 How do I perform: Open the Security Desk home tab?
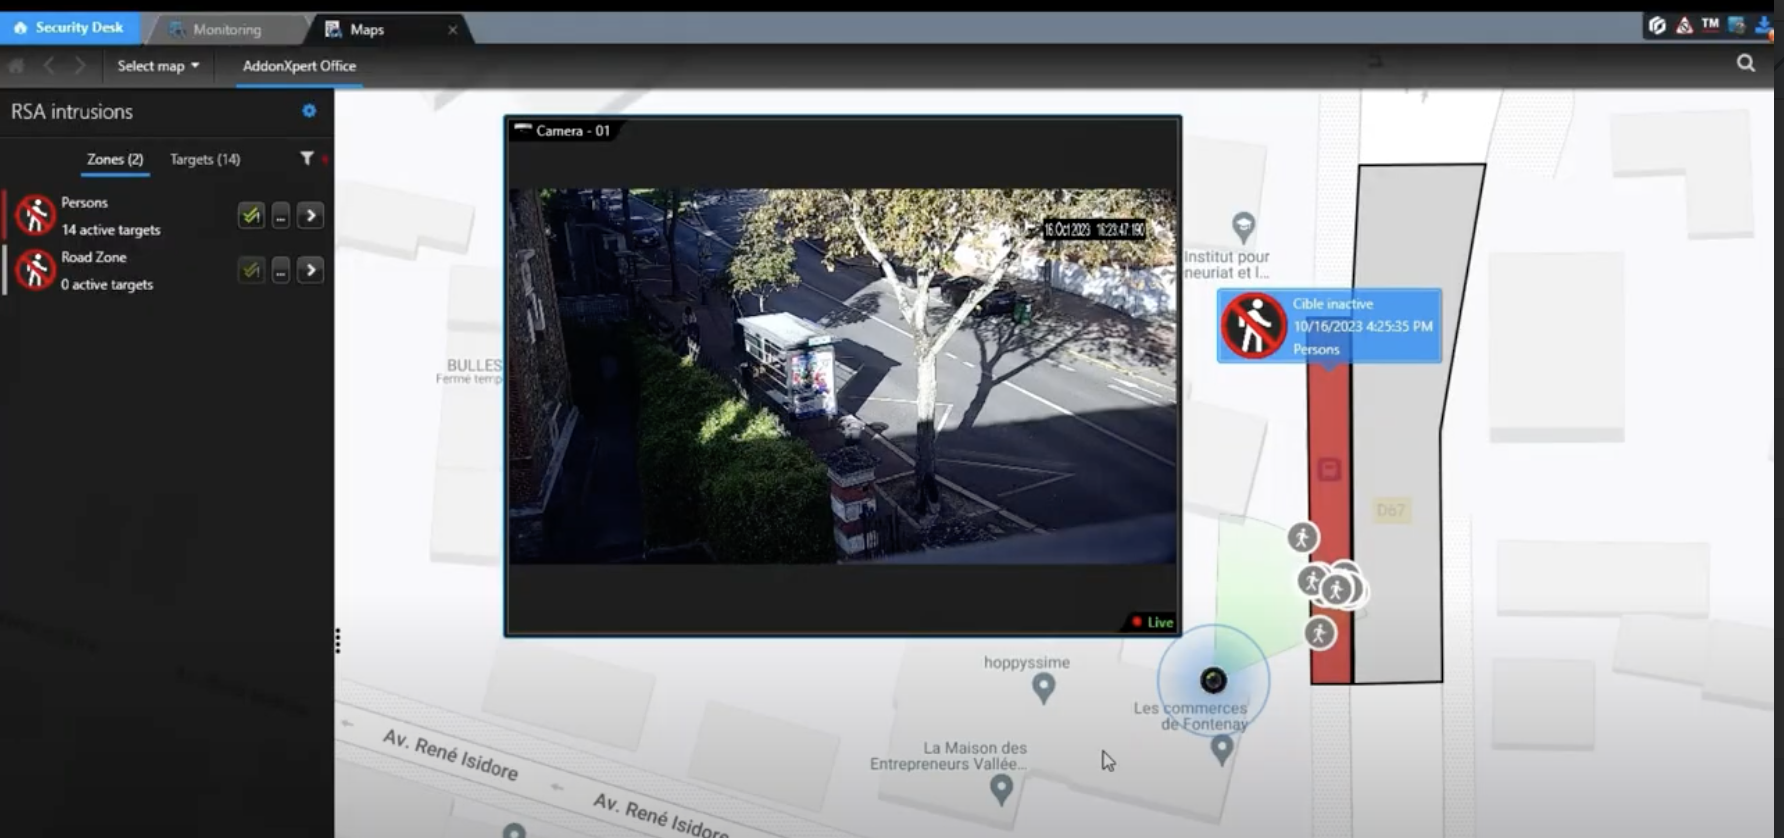(68, 28)
